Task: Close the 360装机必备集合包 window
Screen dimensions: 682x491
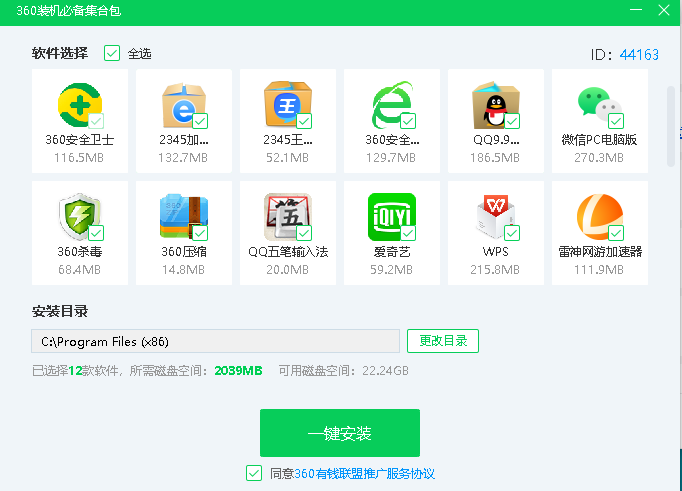Action: [x=664, y=10]
